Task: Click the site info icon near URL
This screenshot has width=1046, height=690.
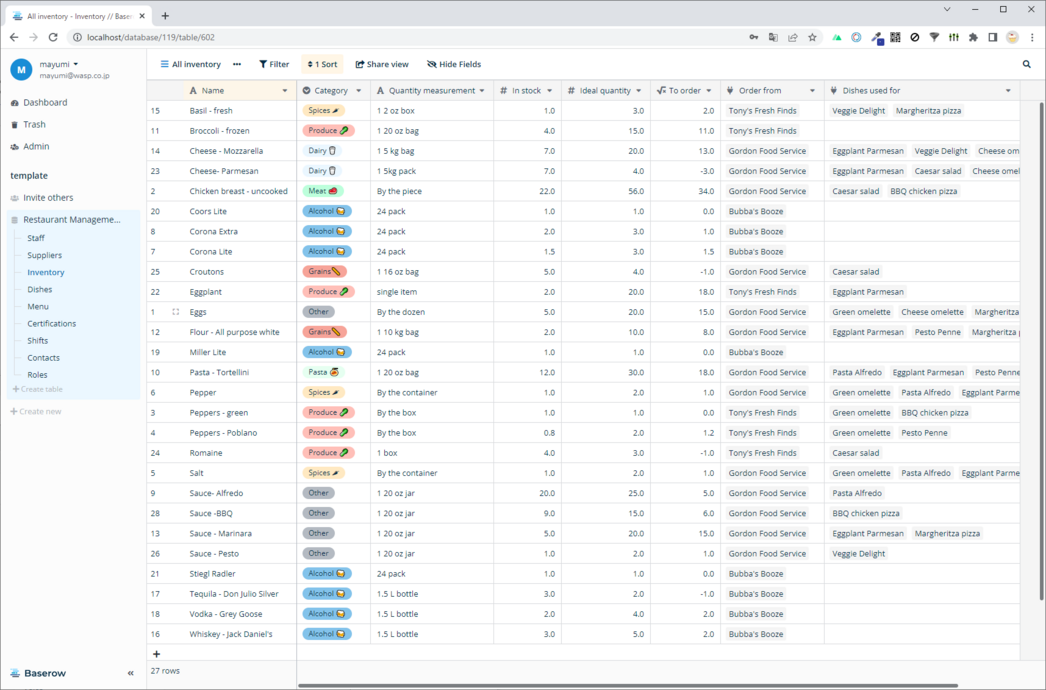Action: coord(77,37)
